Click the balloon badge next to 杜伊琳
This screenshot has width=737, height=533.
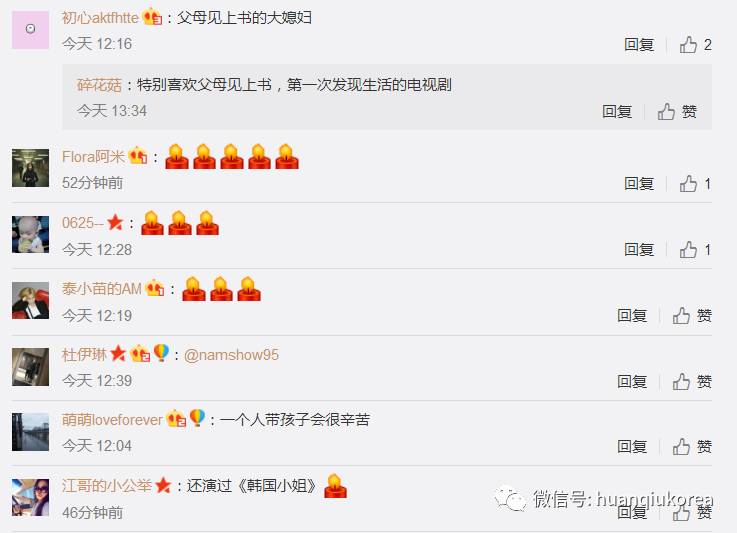coord(161,353)
